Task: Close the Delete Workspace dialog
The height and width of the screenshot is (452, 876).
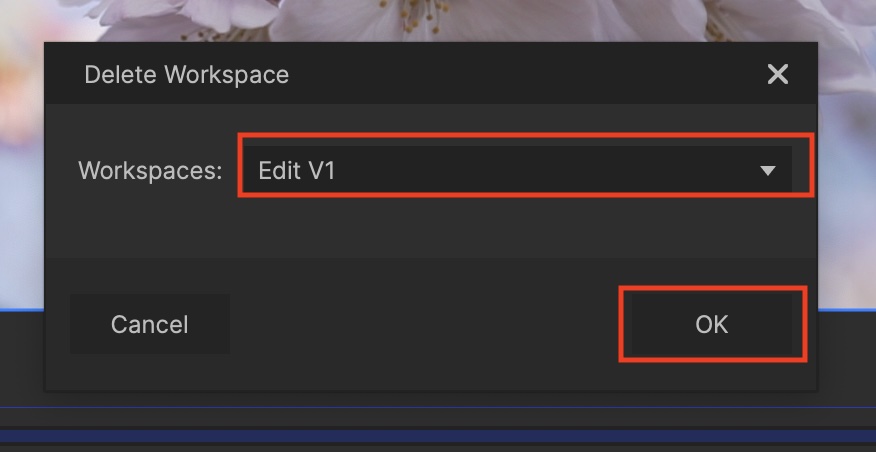Action: [777, 74]
